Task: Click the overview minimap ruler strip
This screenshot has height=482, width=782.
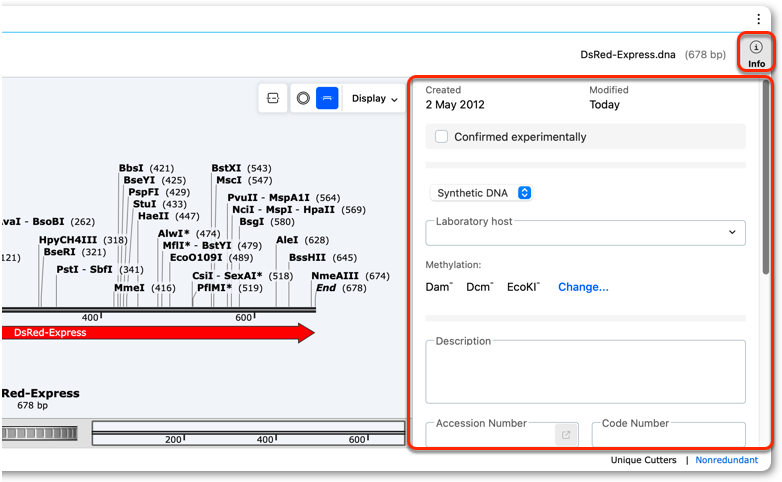Action: click(x=248, y=433)
